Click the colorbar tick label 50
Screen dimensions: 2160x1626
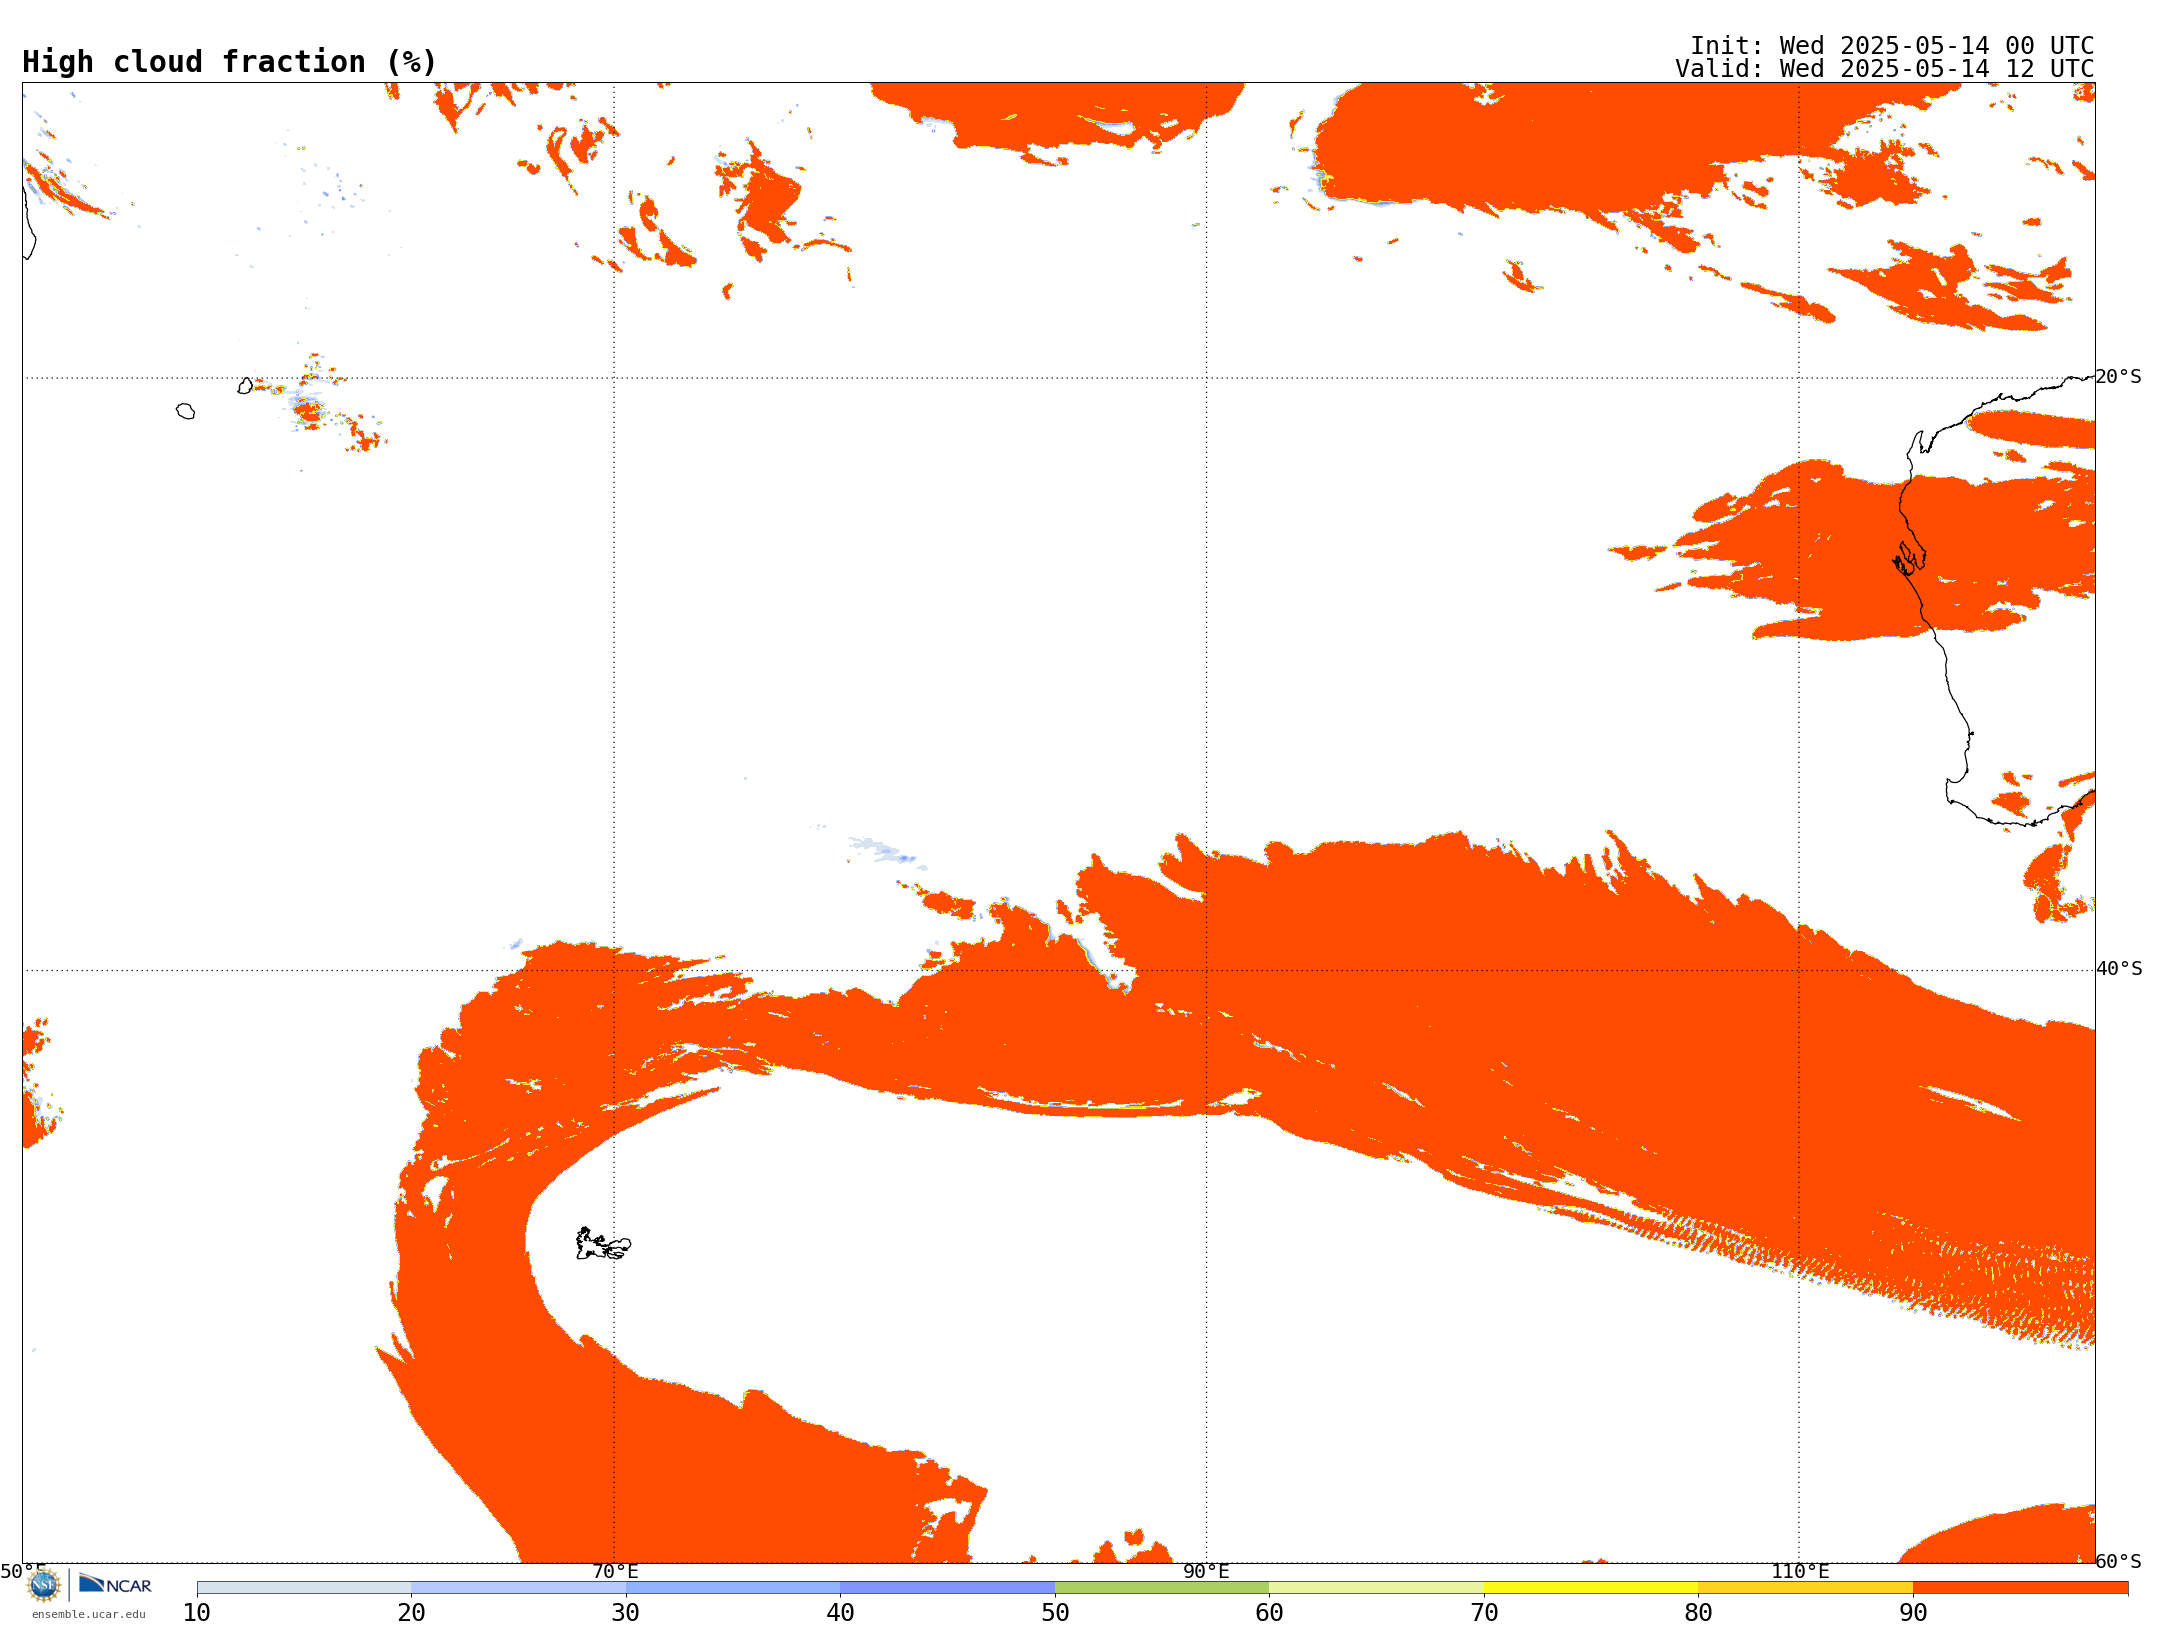tap(1055, 1613)
